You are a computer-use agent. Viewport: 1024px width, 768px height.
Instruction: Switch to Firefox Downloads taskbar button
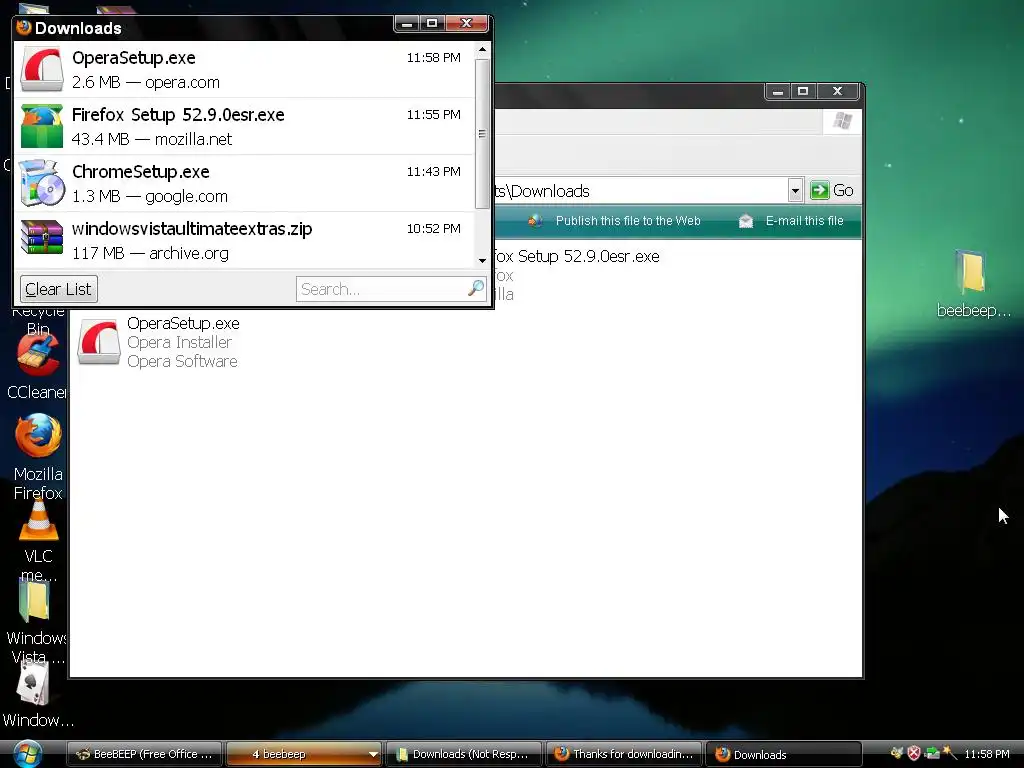784,754
